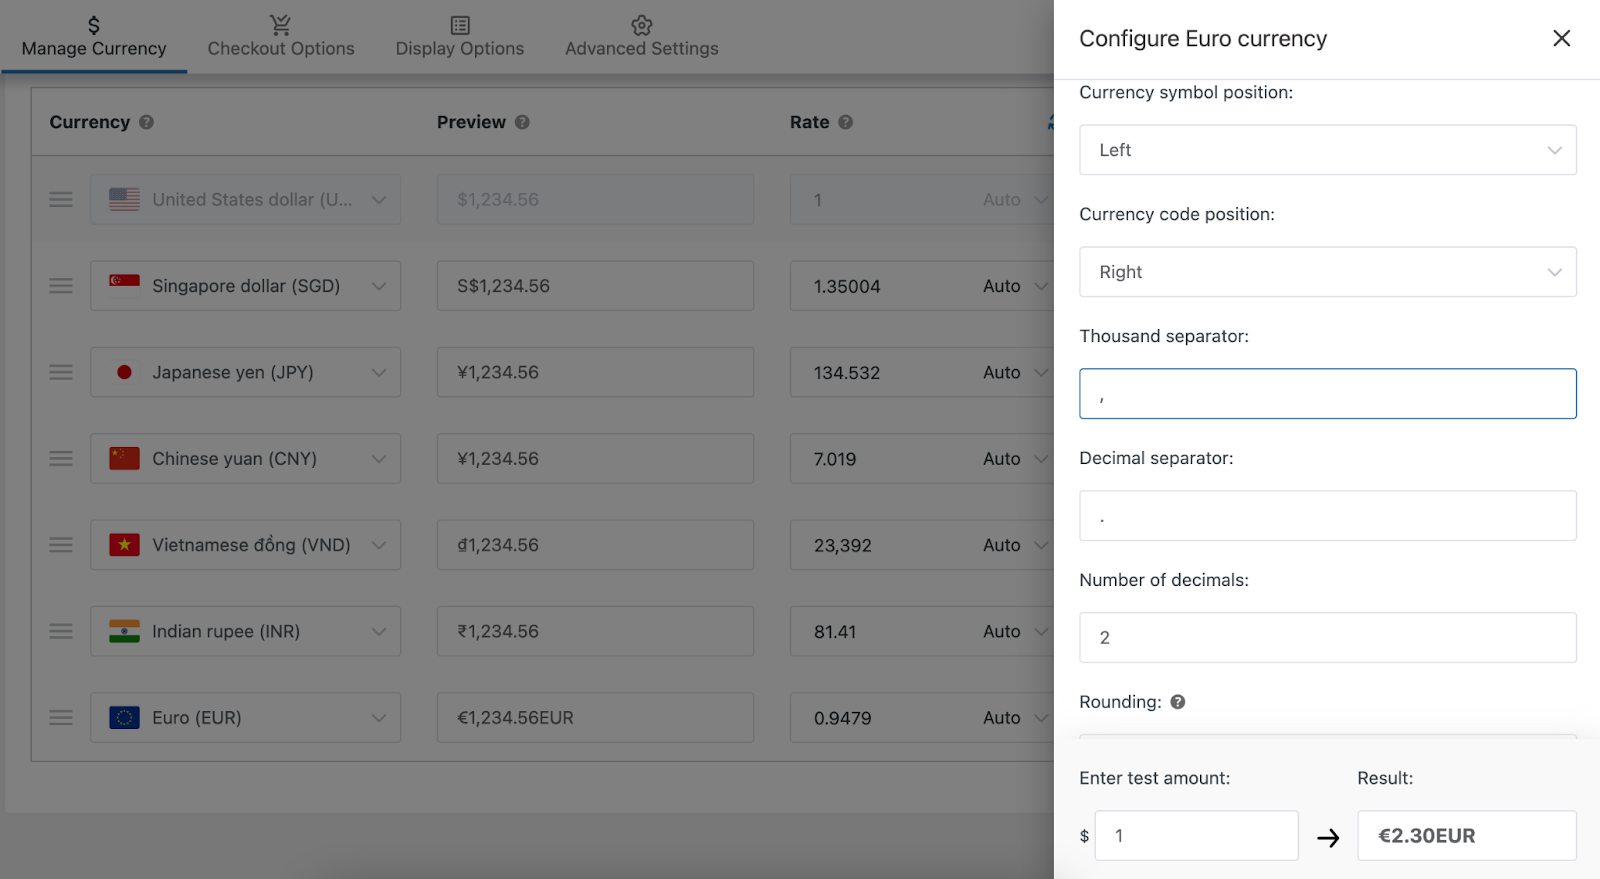This screenshot has width=1600, height=879.
Task: Switch to the Checkout Options tab
Action: tap(281, 37)
